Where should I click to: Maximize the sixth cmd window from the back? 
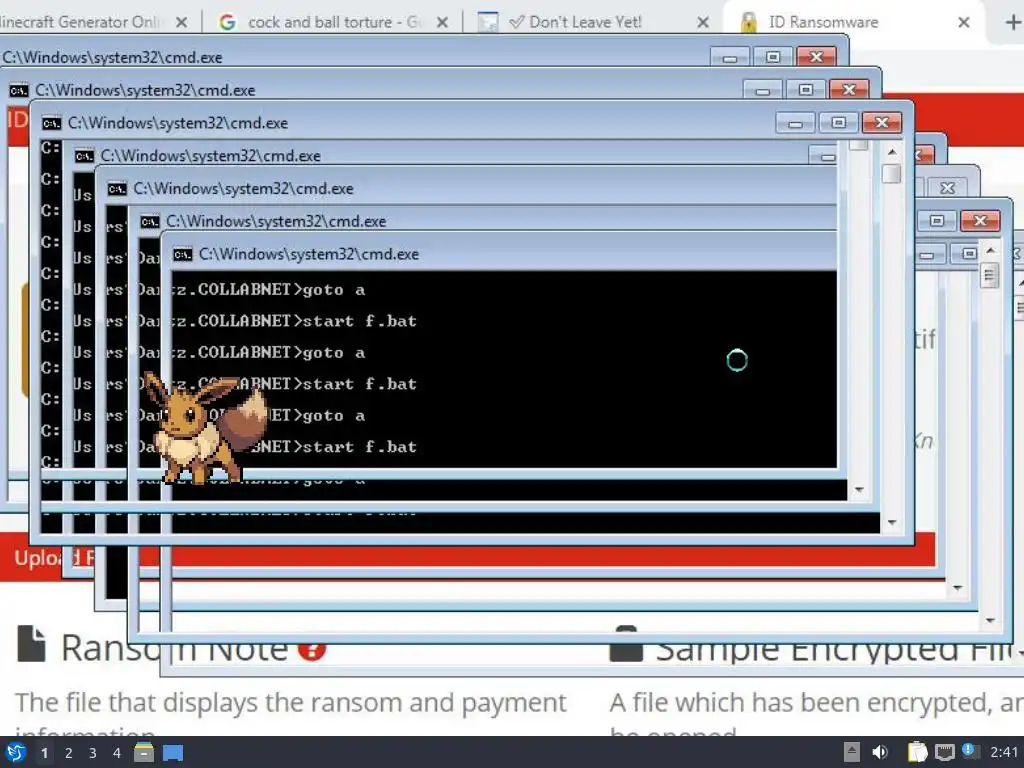point(936,221)
